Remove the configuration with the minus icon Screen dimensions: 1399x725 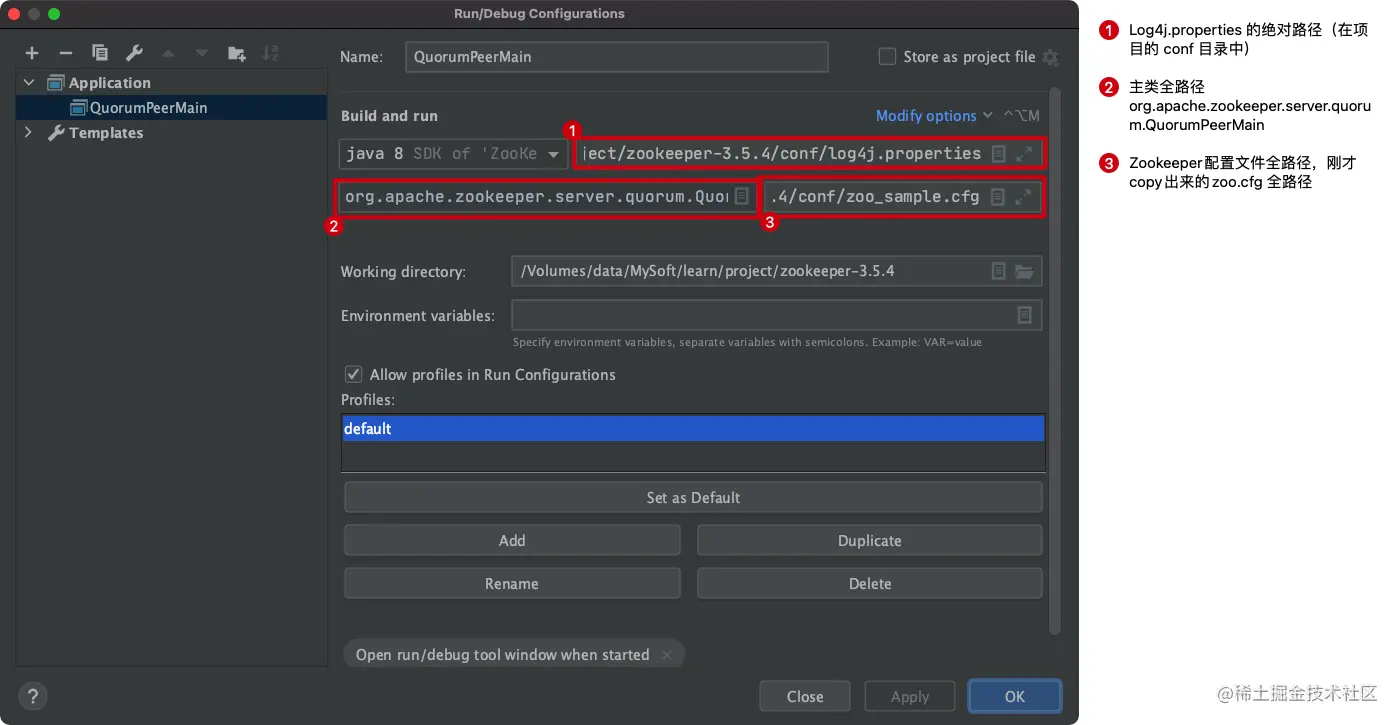pyautogui.click(x=66, y=53)
